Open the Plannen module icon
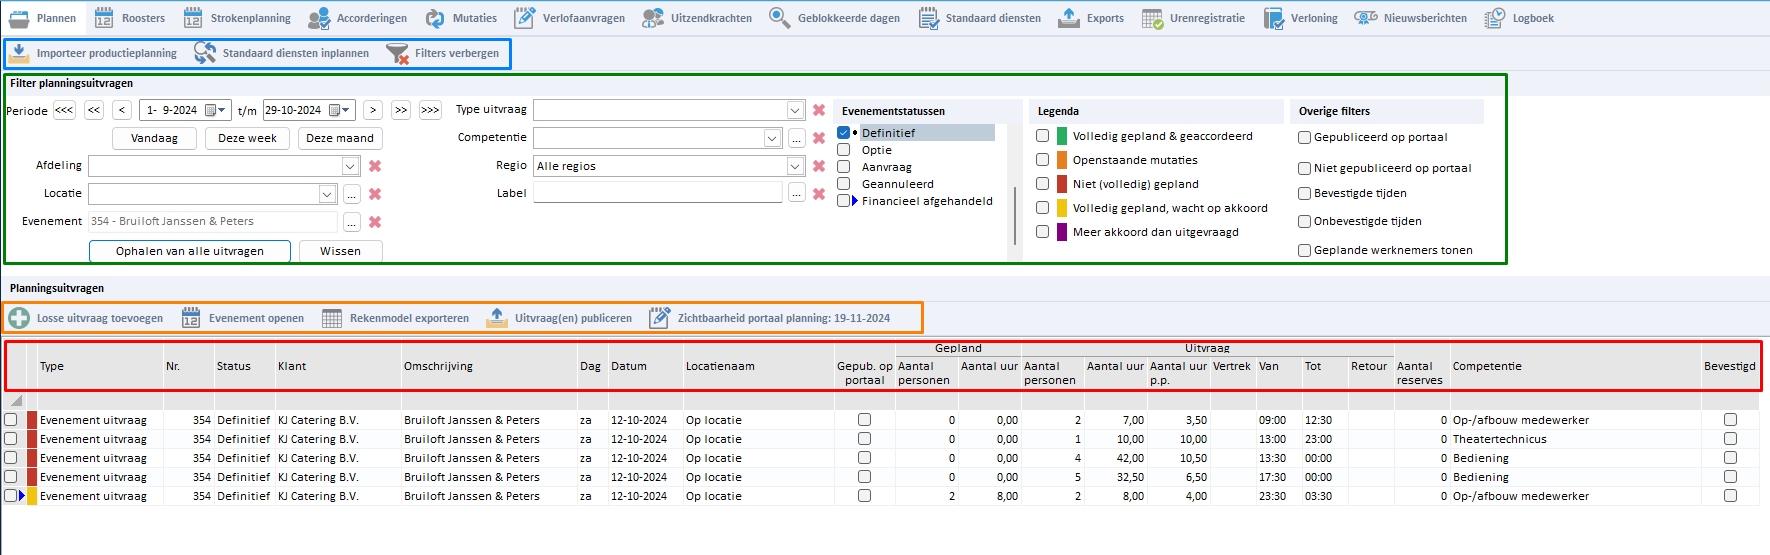The height and width of the screenshot is (555, 1770). pyautogui.click(x=19, y=18)
